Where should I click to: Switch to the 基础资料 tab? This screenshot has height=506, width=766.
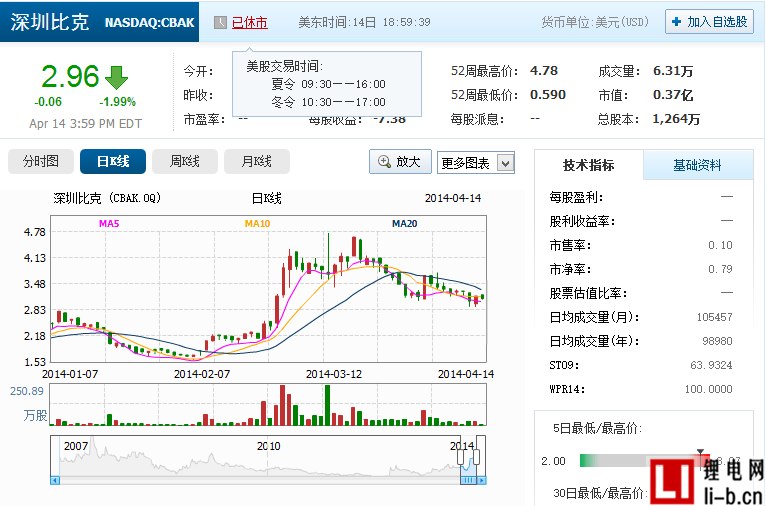698,165
